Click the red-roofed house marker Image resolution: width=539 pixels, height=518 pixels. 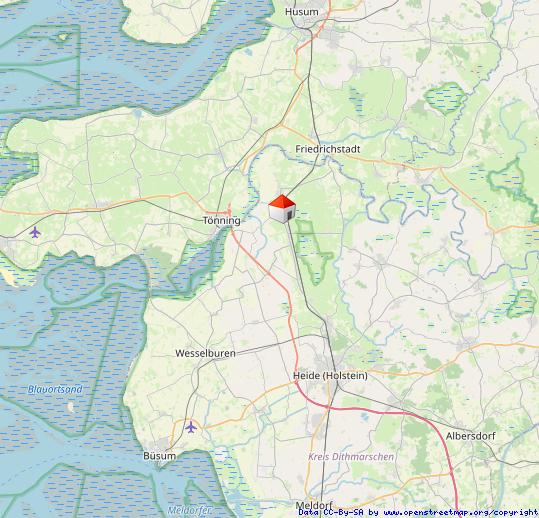(282, 209)
